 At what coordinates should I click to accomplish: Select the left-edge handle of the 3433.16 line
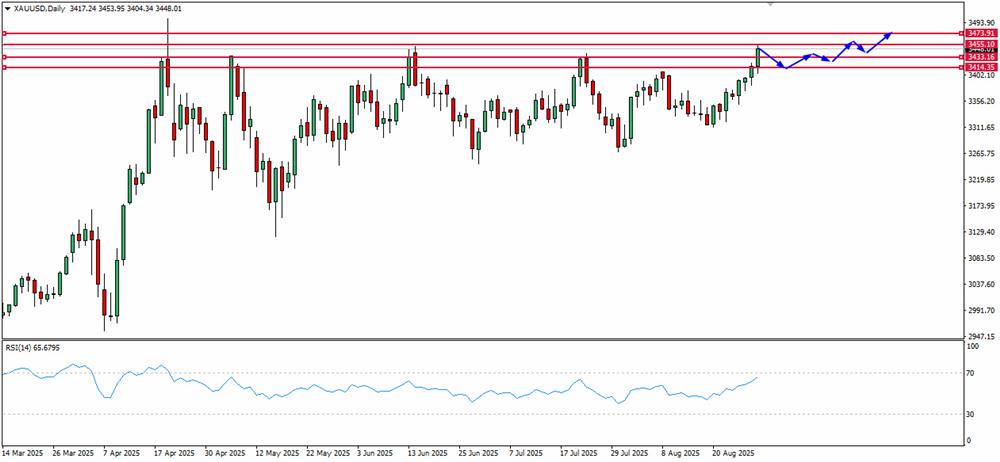point(4,57)
